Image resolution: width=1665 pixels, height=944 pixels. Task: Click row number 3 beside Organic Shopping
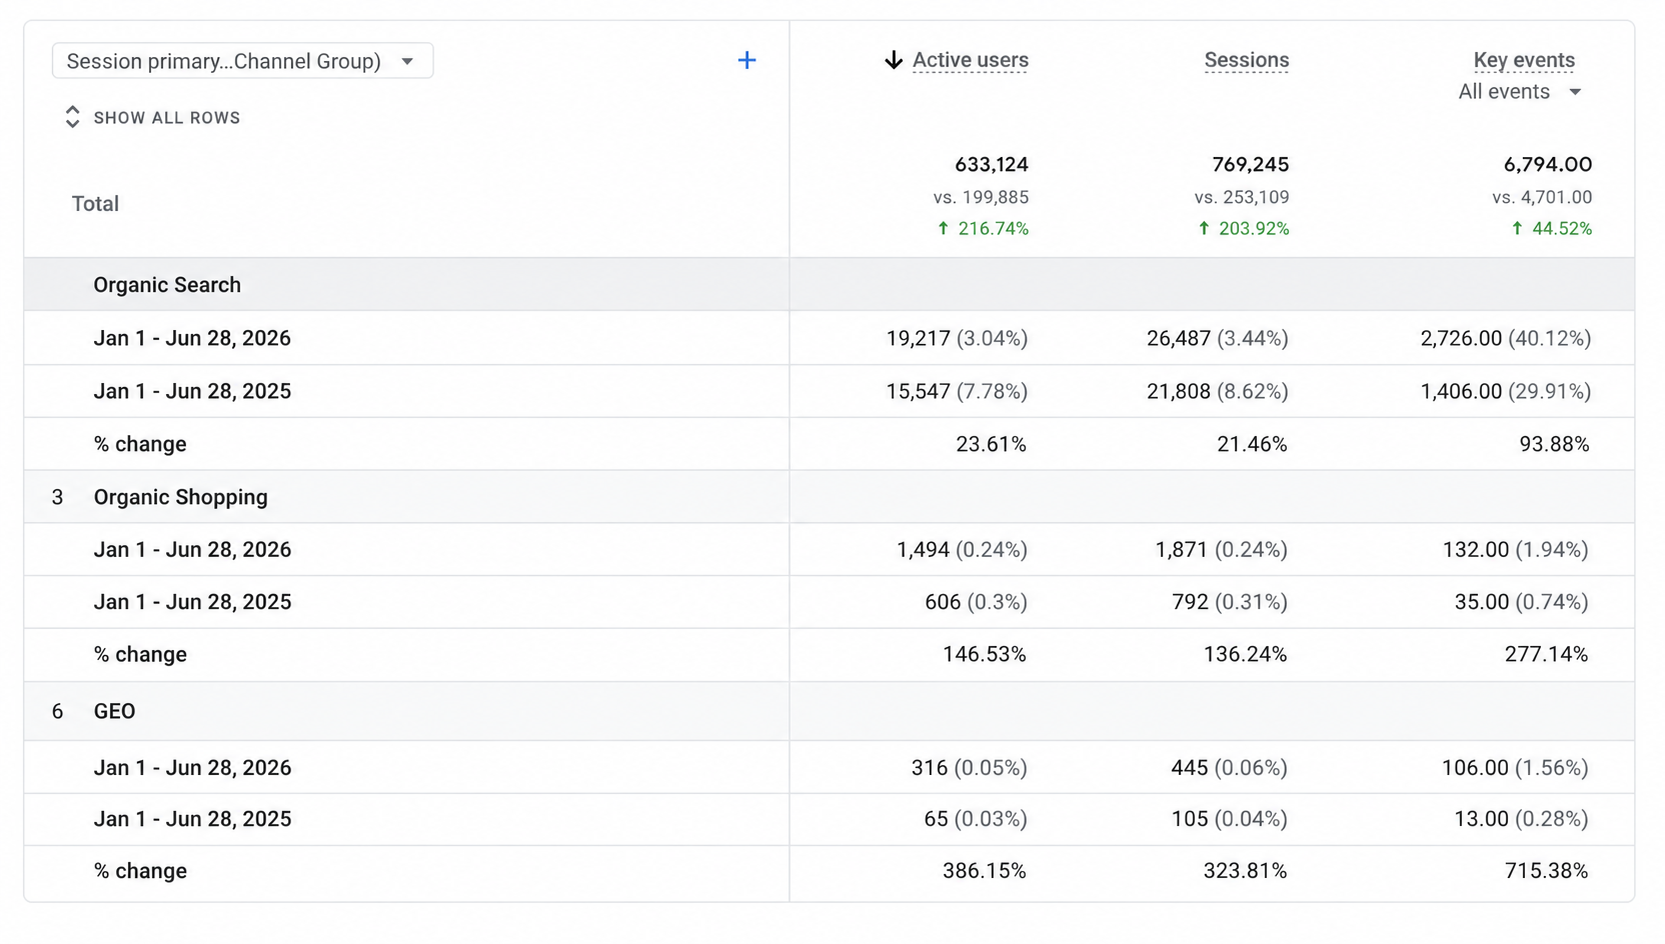(57, 497)
